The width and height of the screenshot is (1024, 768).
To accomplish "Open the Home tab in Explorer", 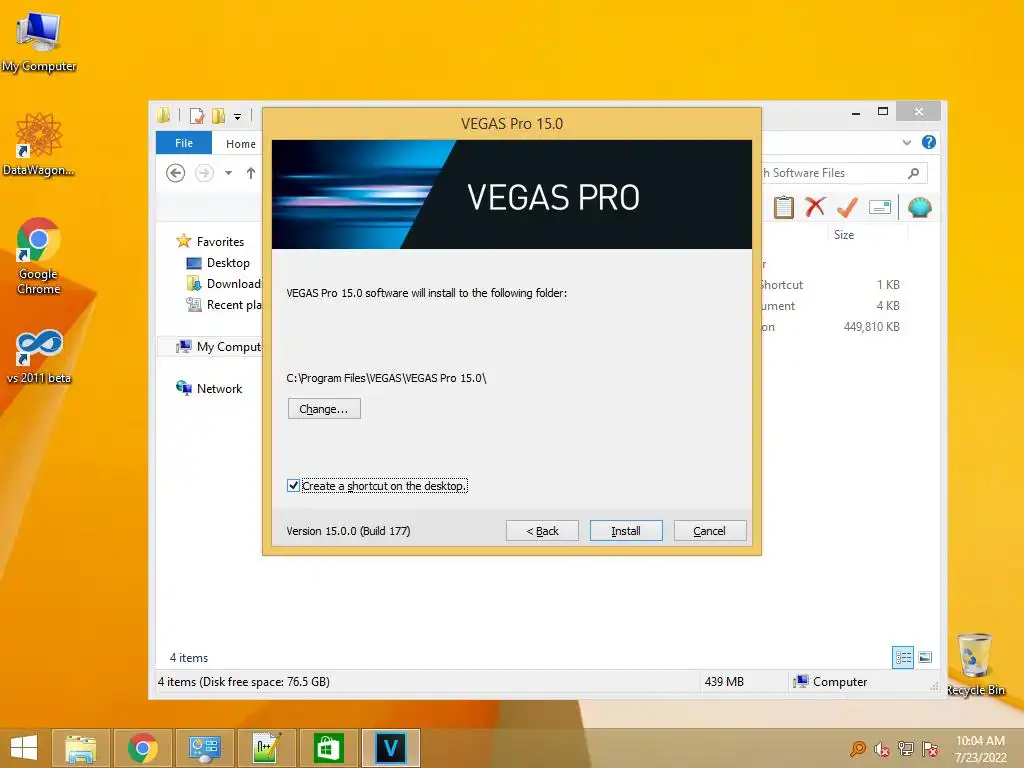I will click(240, 144).
